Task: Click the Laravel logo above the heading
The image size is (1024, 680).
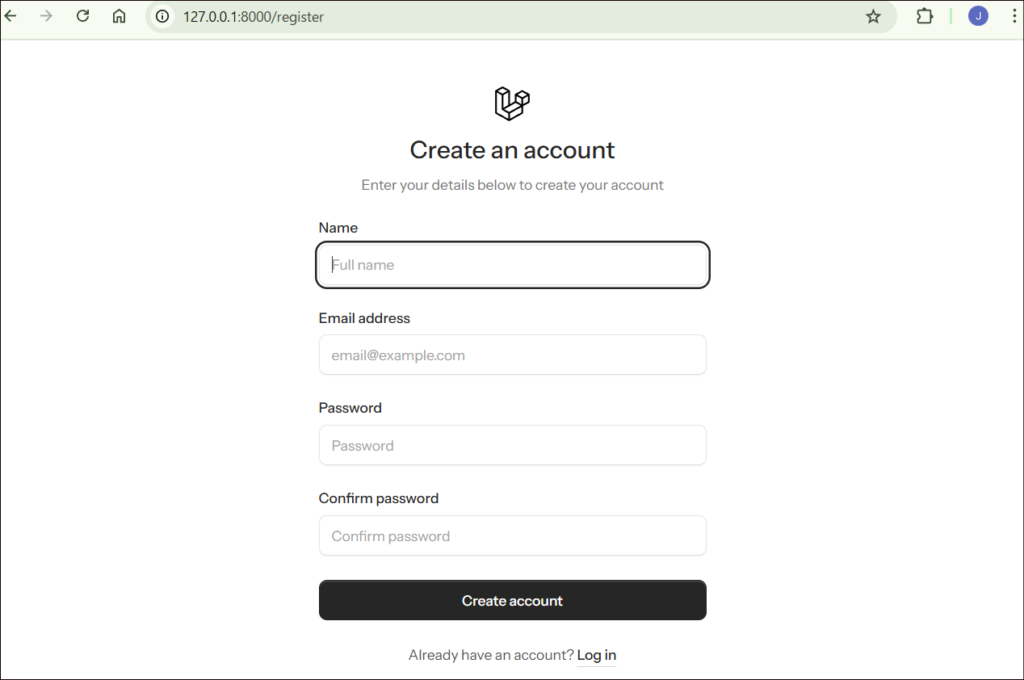Action: [512, 103]
